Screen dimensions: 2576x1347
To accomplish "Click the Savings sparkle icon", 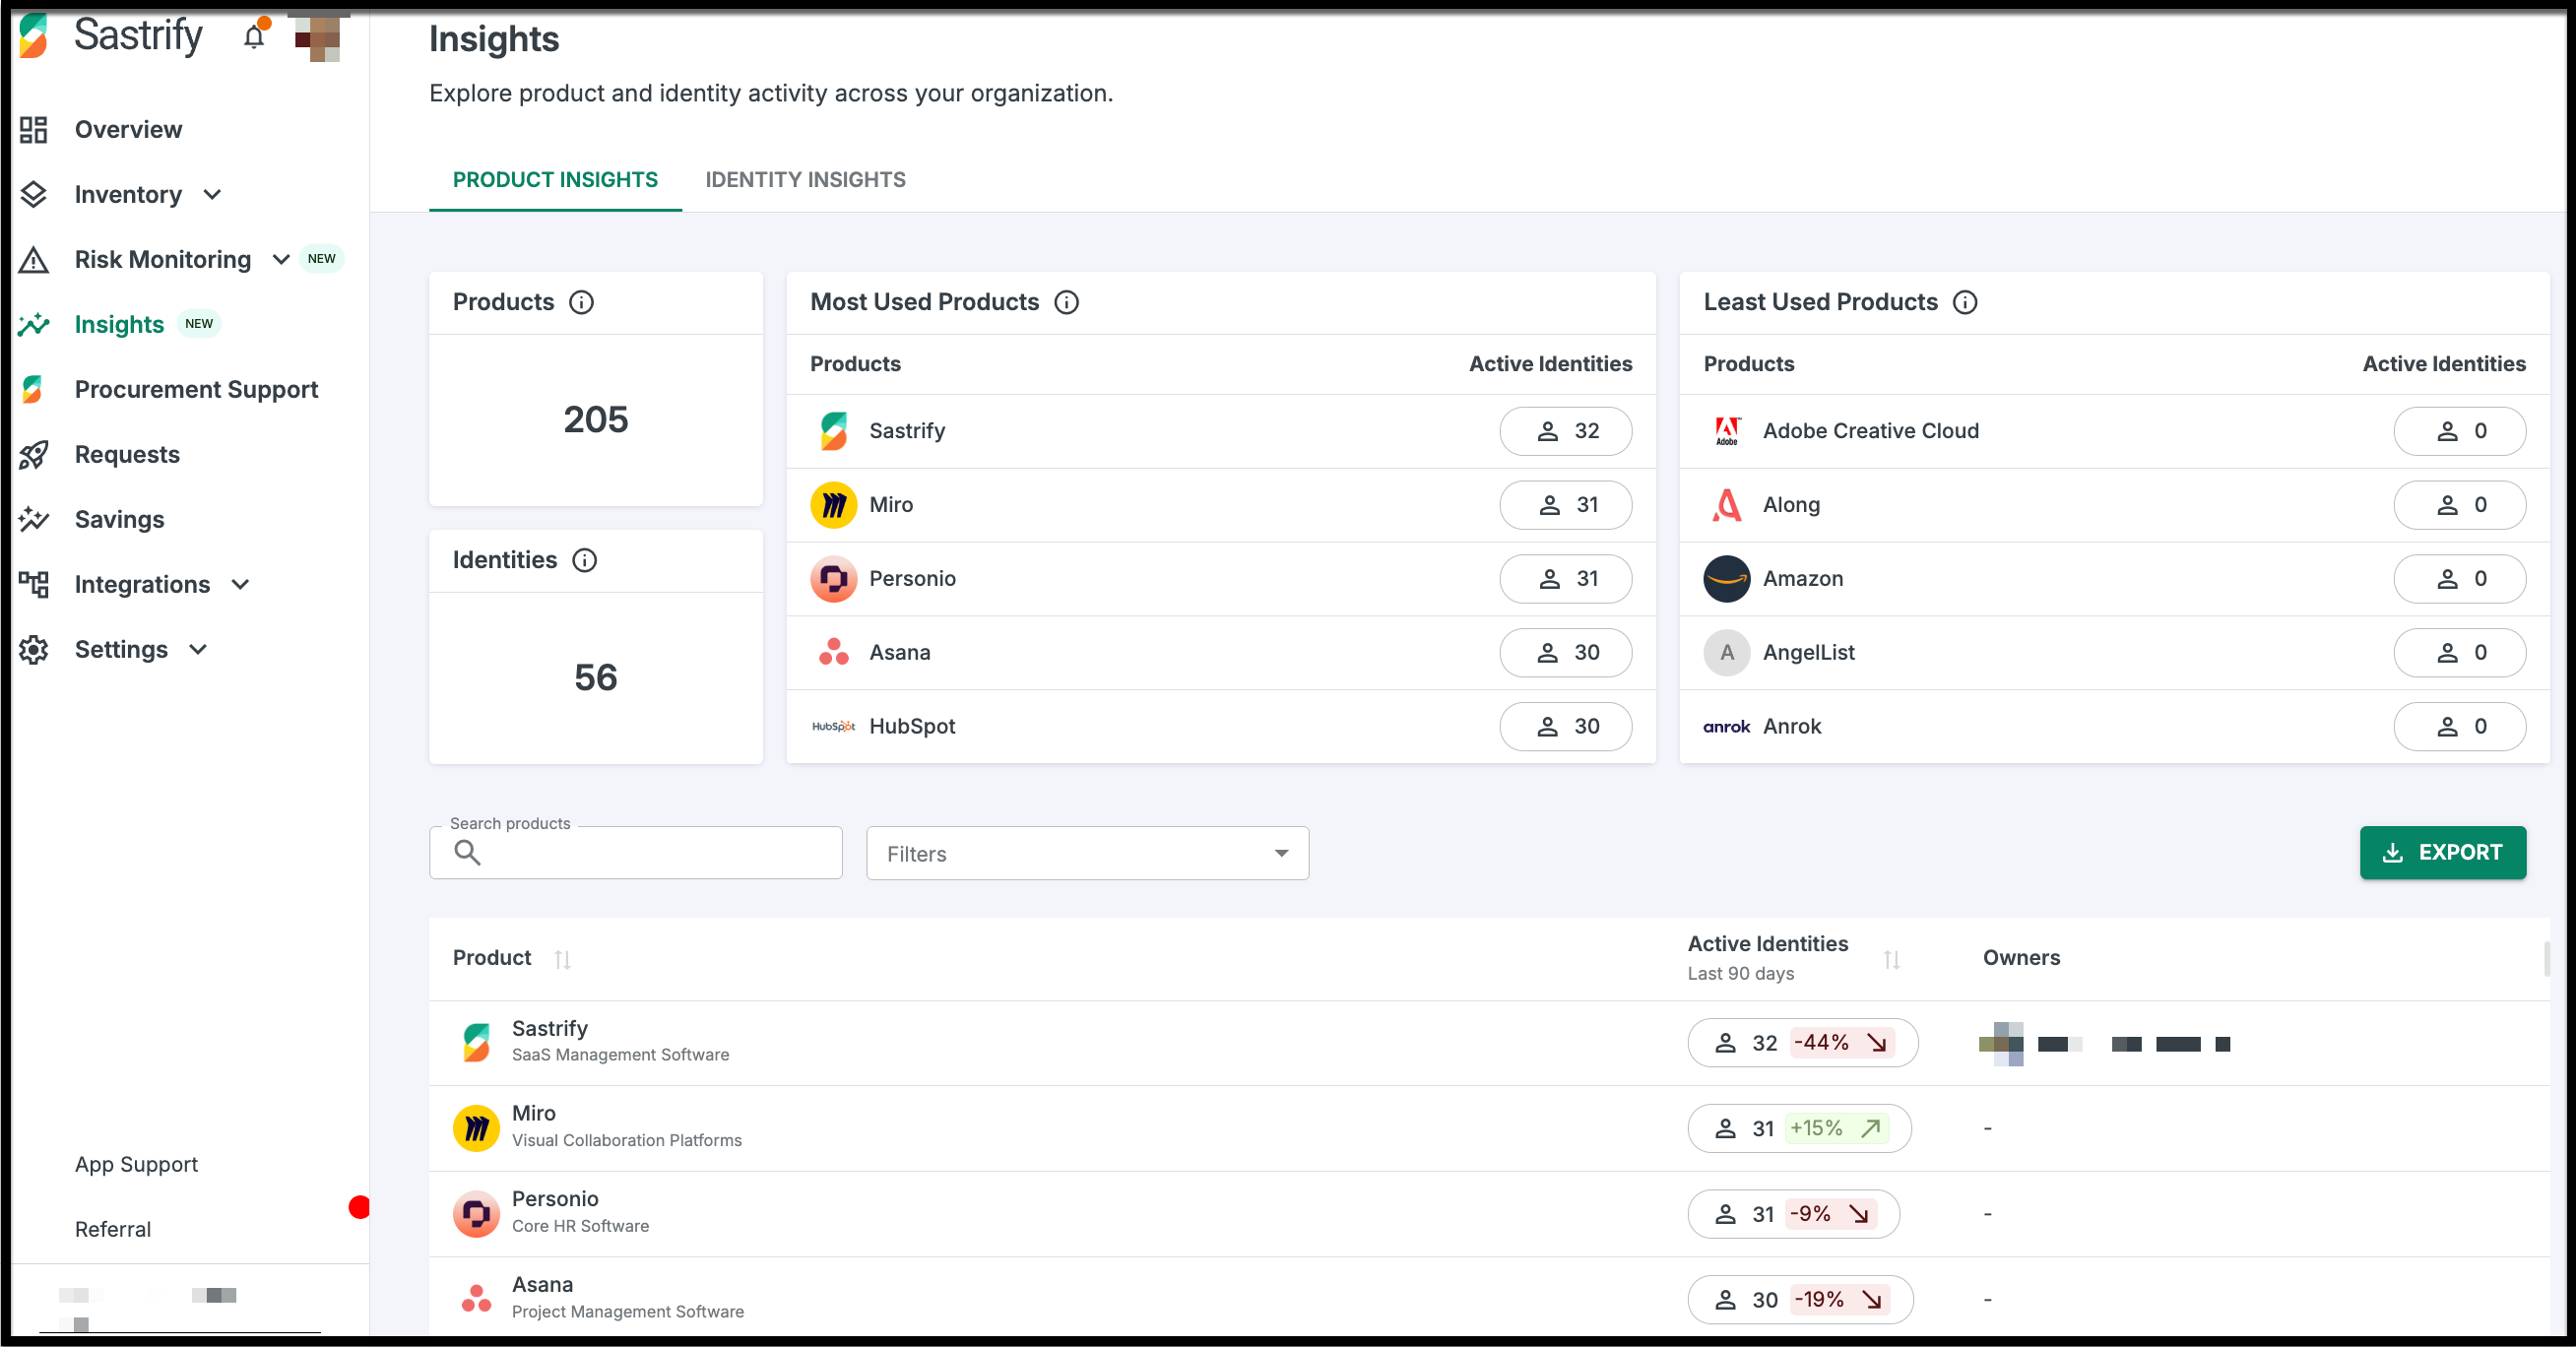I will [34, 519].
